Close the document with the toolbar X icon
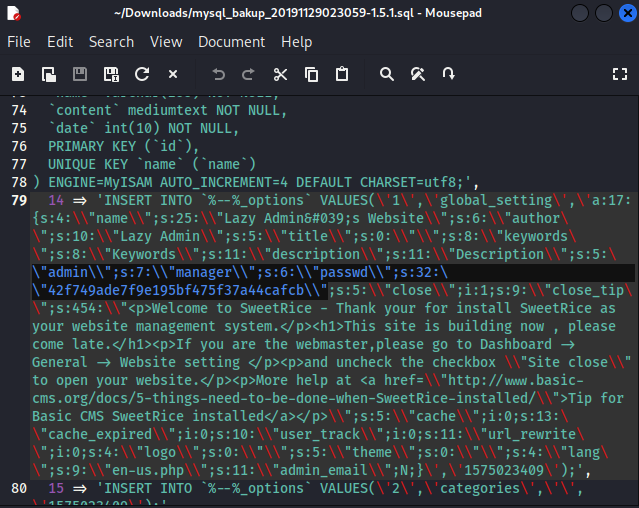Viewport: 639px width, 508px height. tap(173, 74)
